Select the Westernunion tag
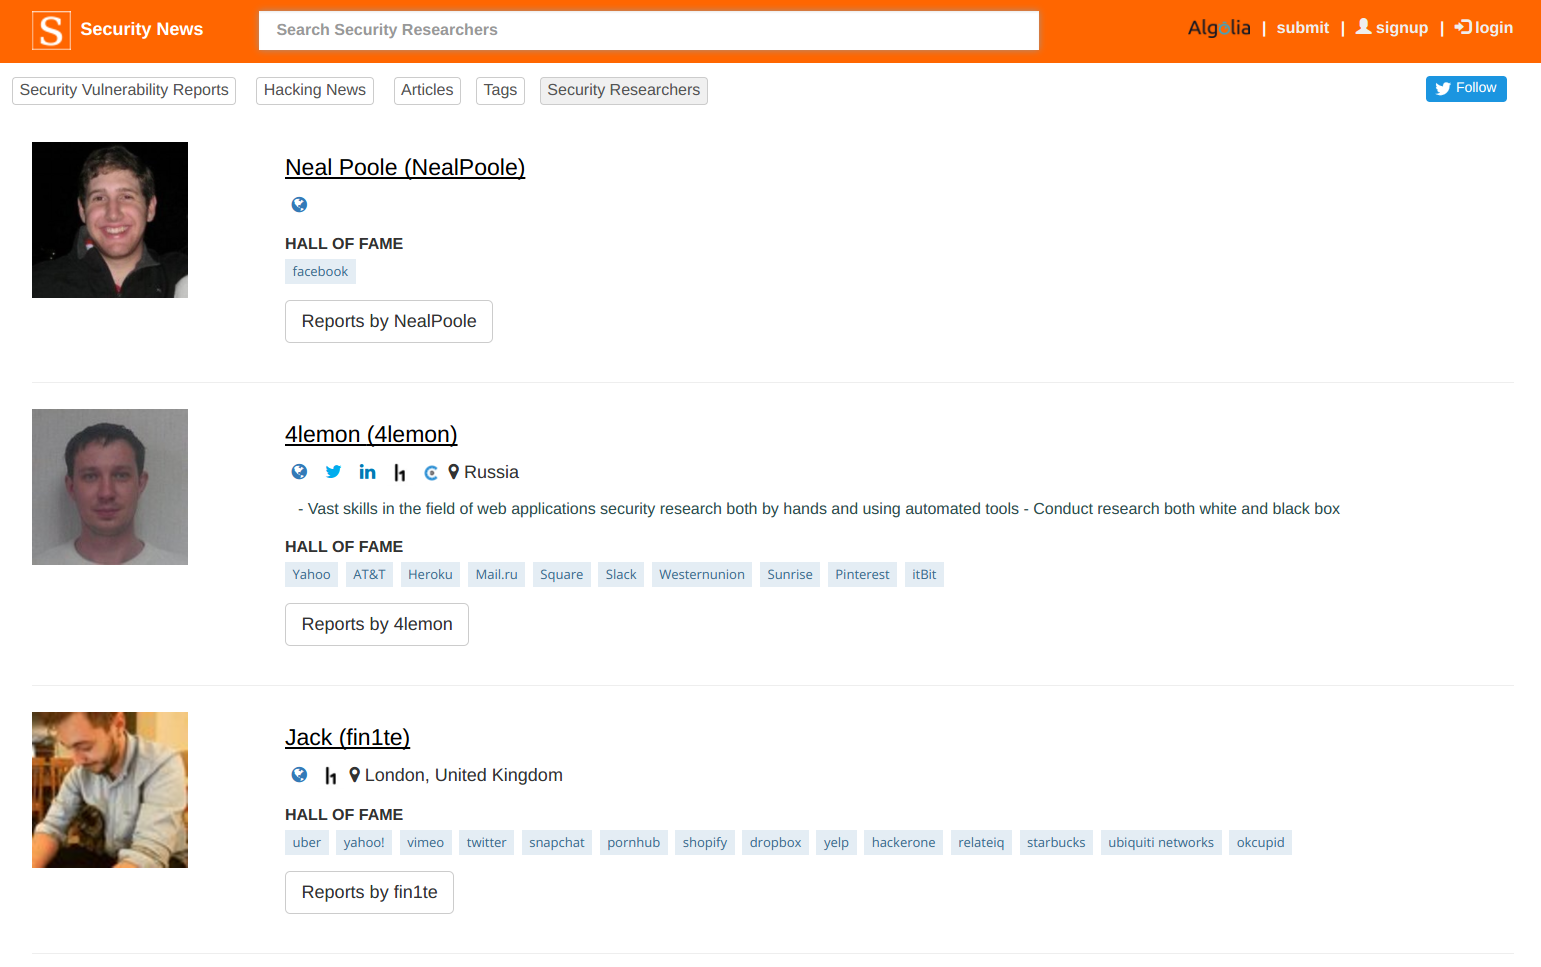1541x967 pixels. point(702,575)
